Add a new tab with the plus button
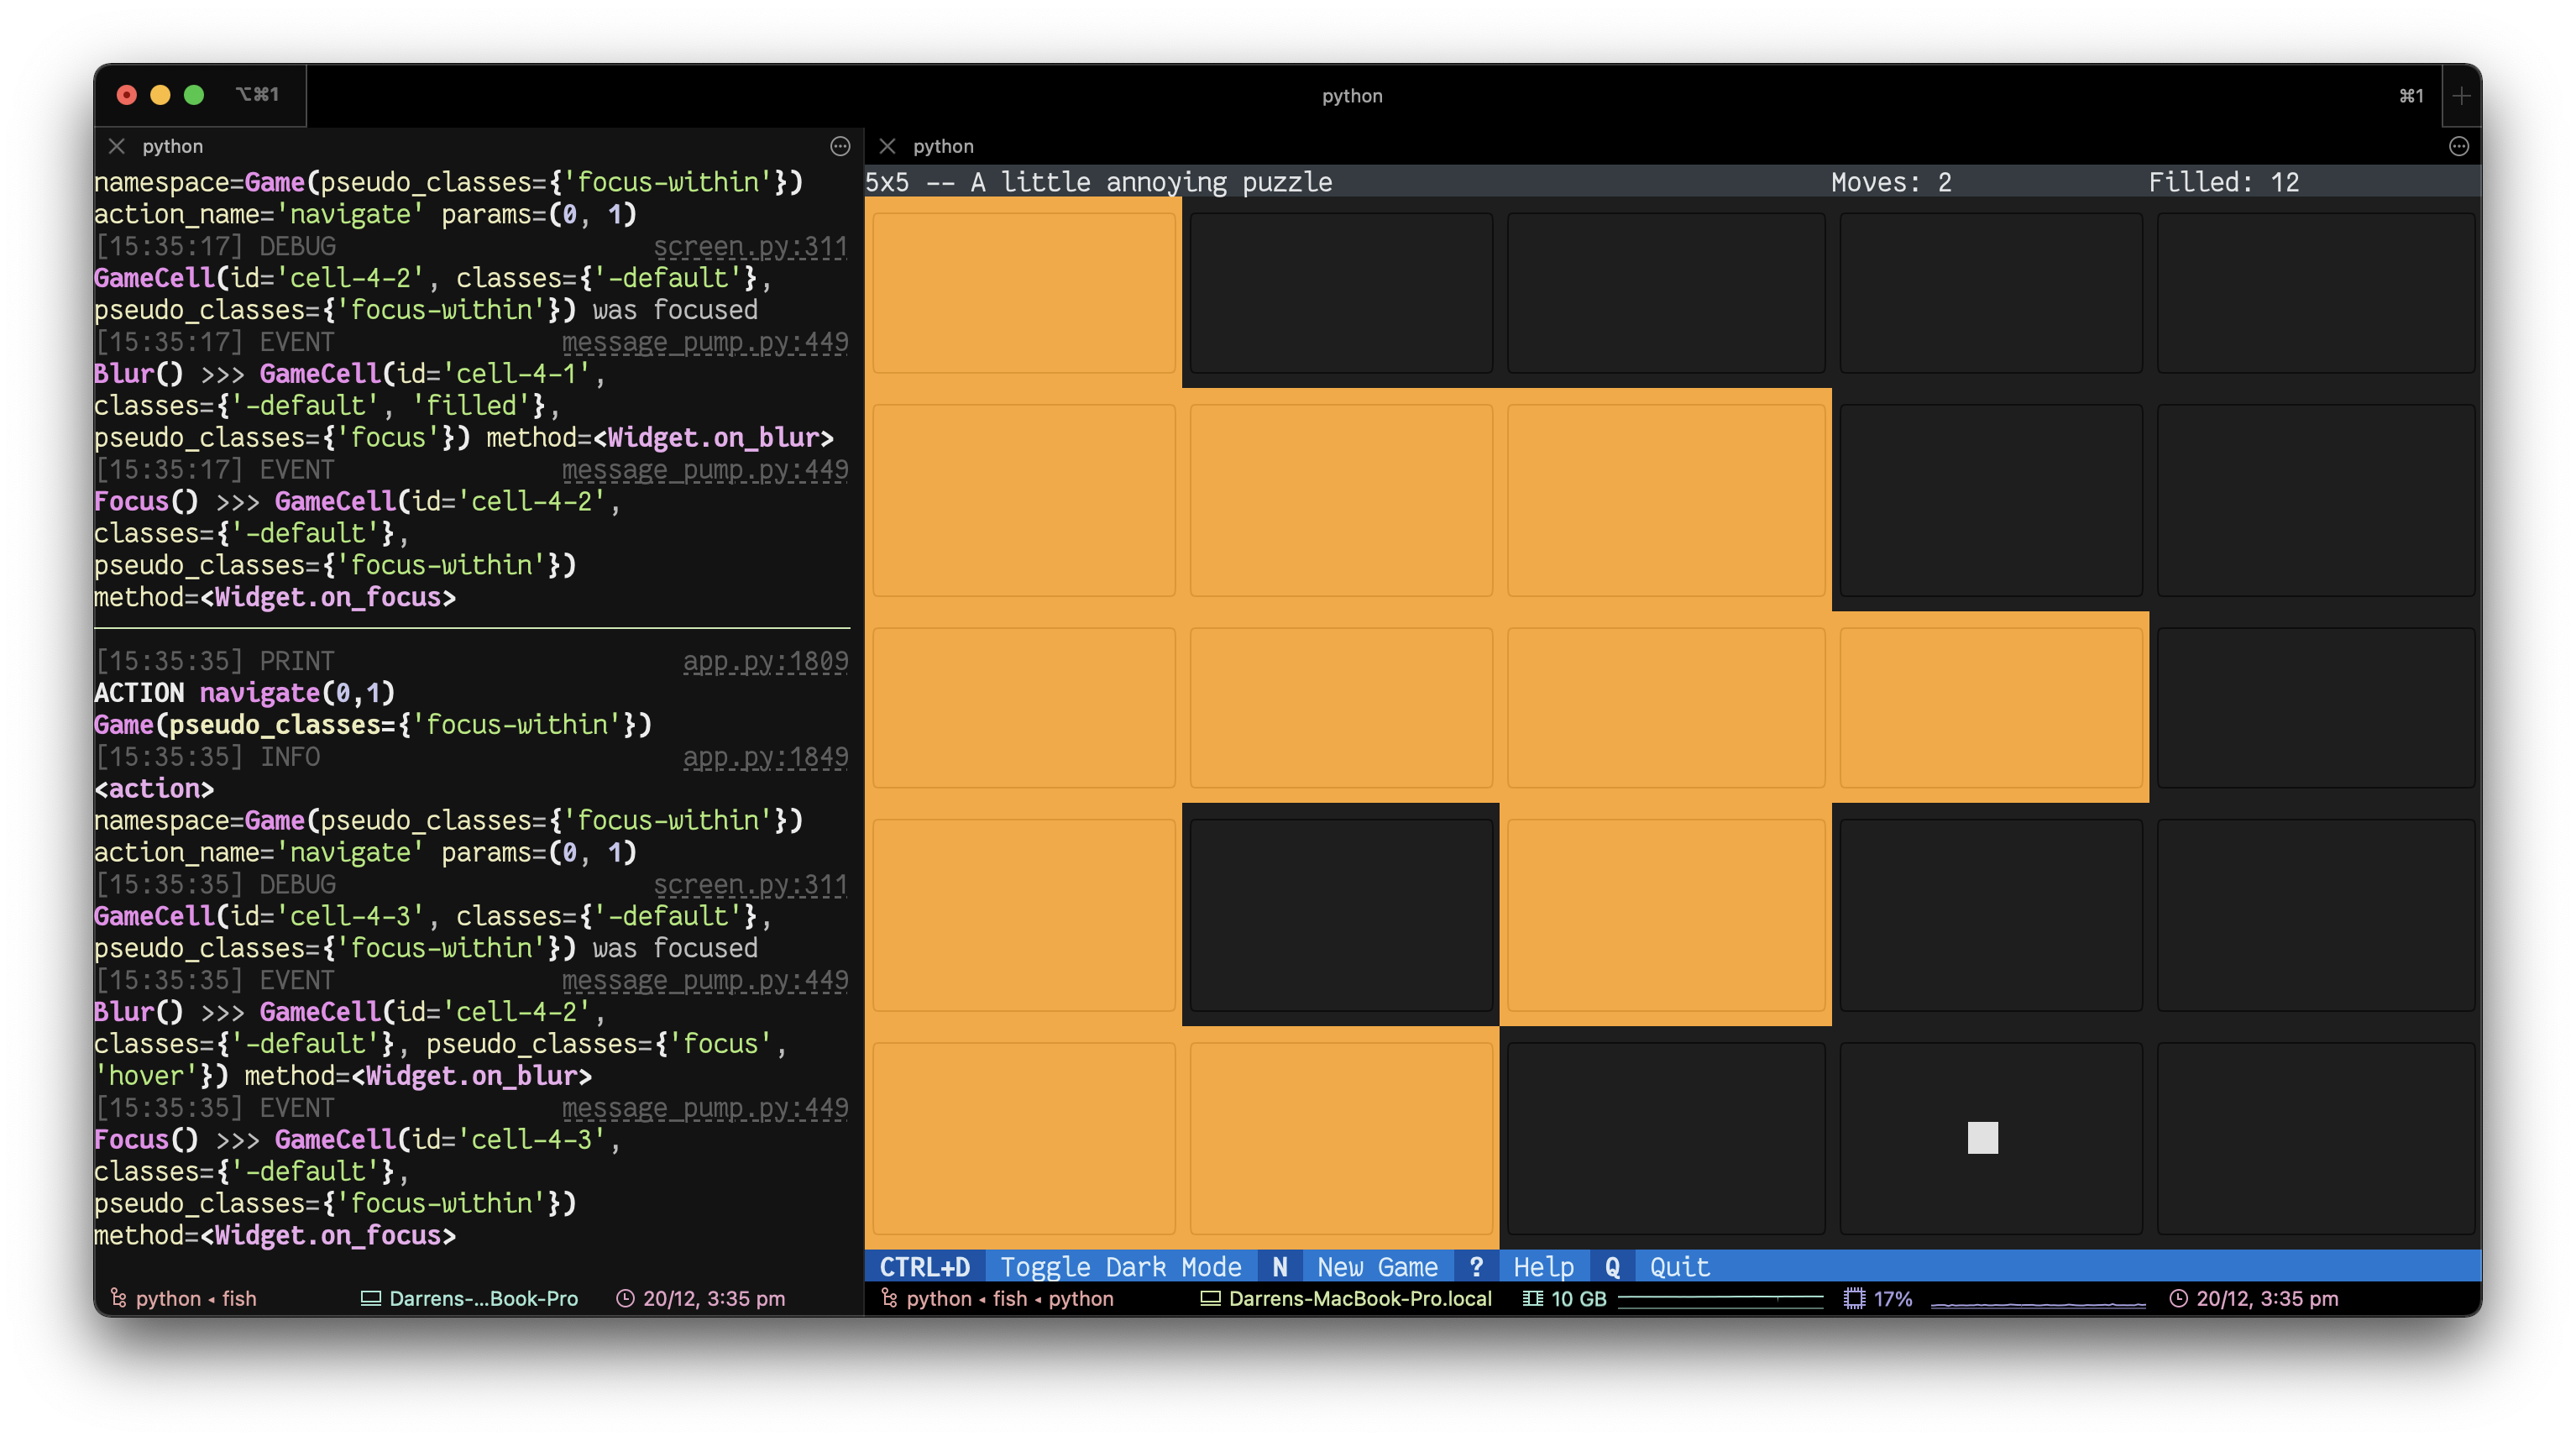This screenshot has height=1441, width=2576. coord(2461,95)
